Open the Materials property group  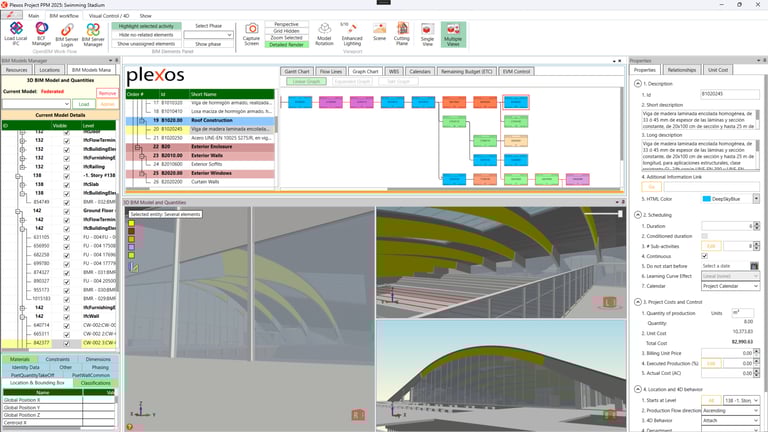(20, 360)
